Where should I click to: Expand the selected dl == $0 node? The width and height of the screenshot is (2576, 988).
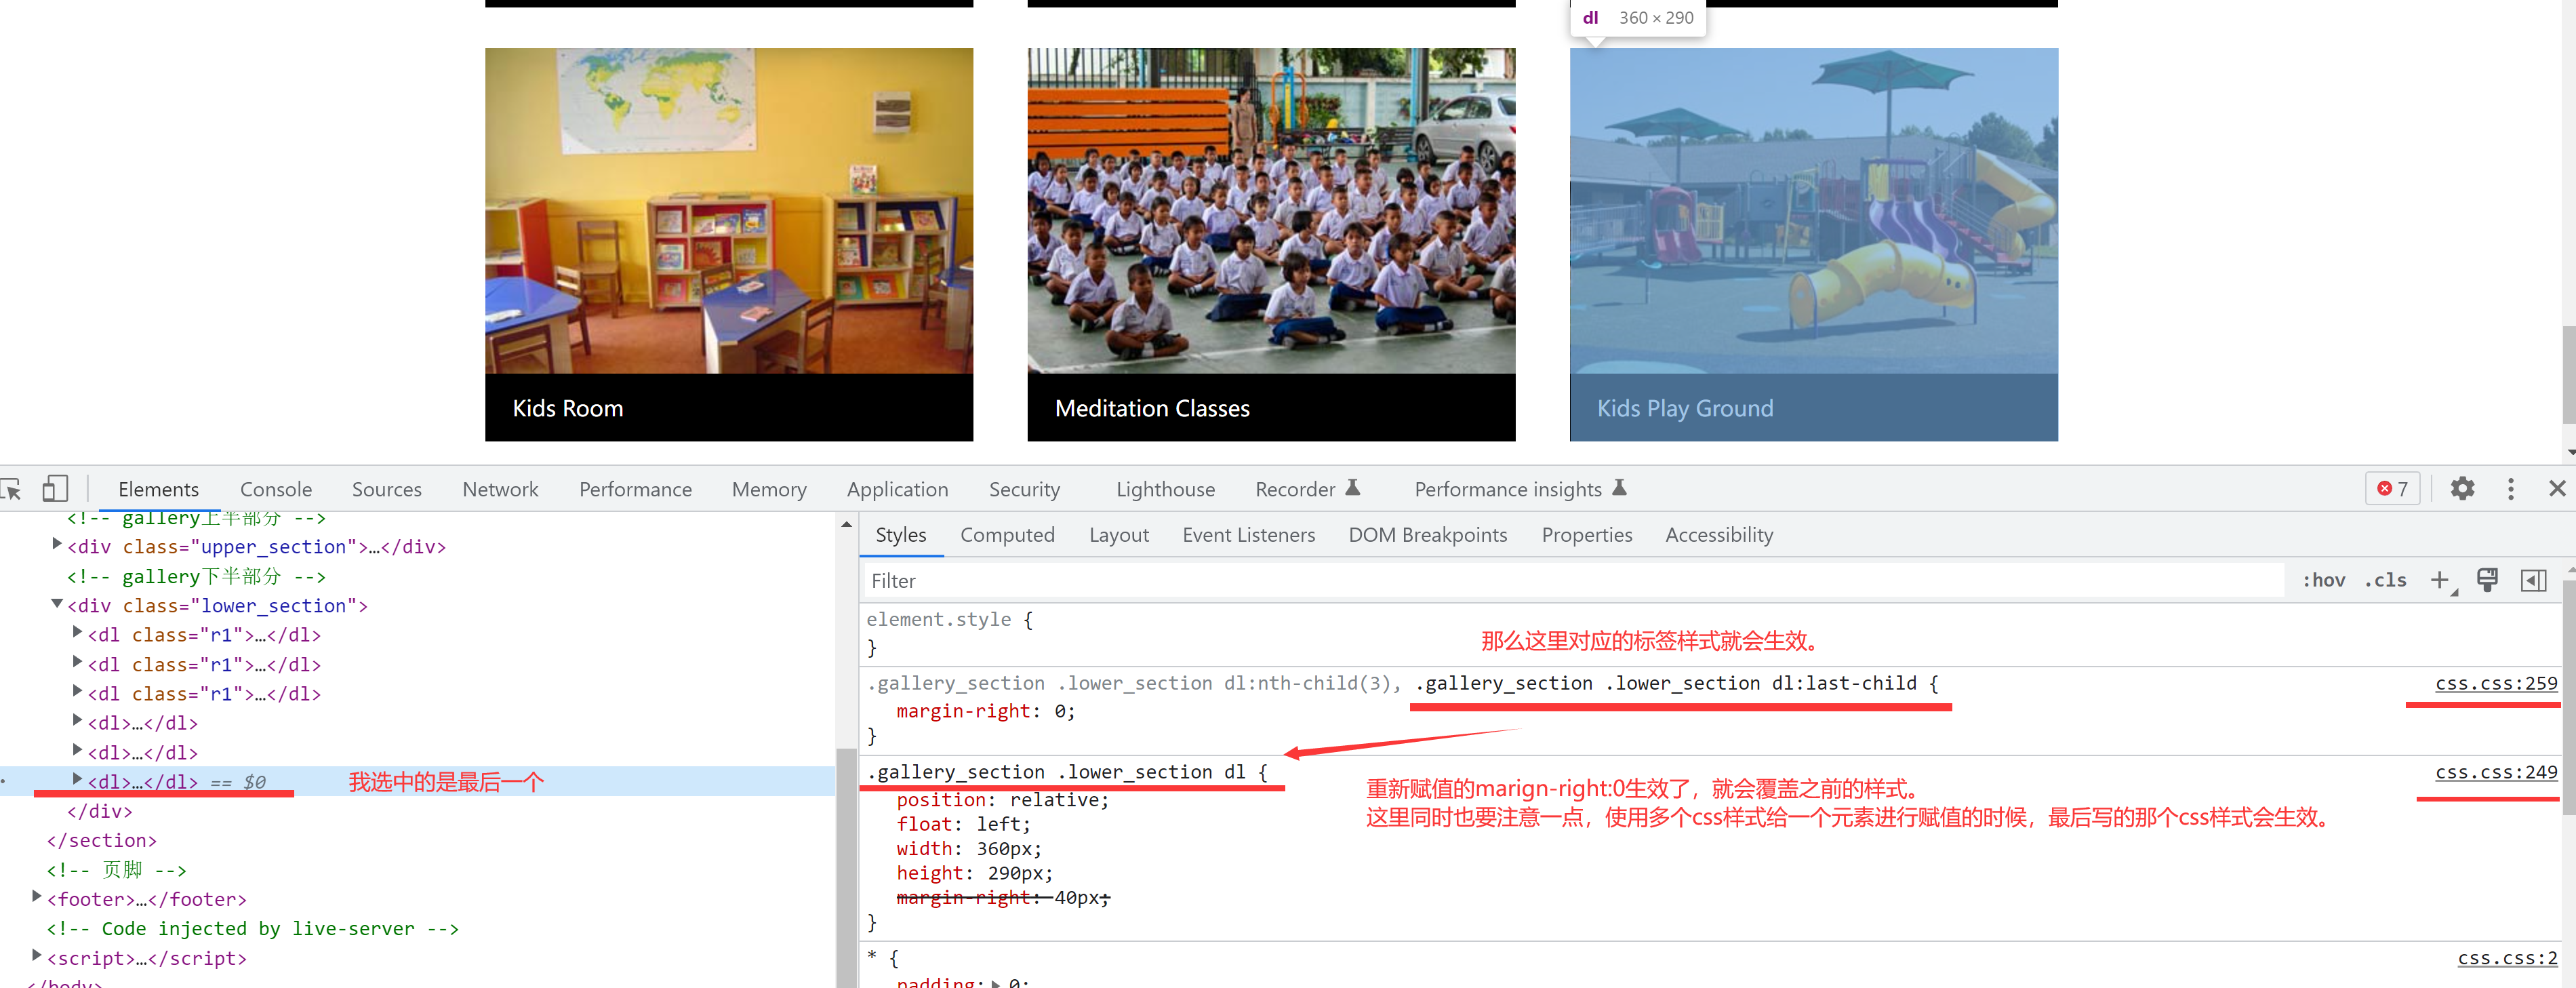coord(77,779)
